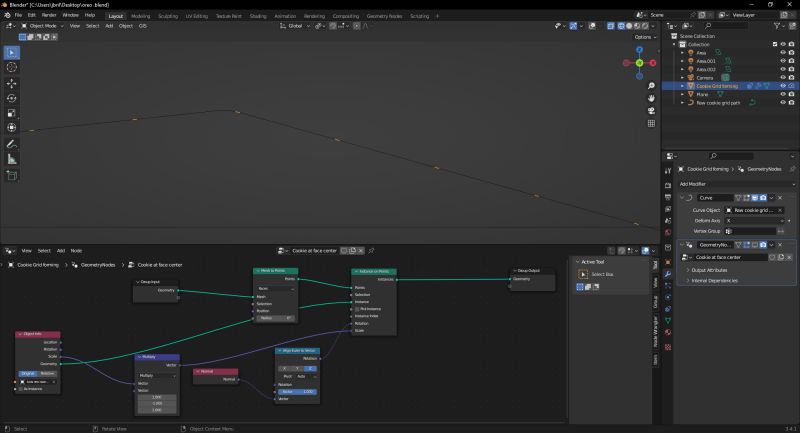This screenshot has height=433, width=800.
Task: Remove the Curve modifier
Action: click(780, 197)
